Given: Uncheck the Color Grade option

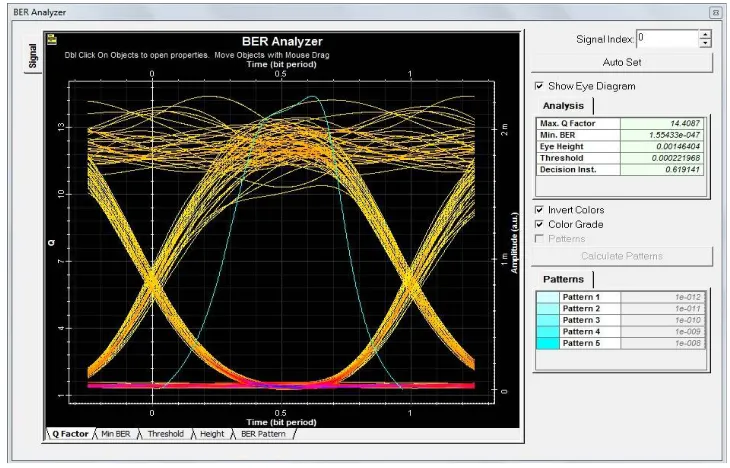Looking at the screenshot, I should (x=539, y=224).
